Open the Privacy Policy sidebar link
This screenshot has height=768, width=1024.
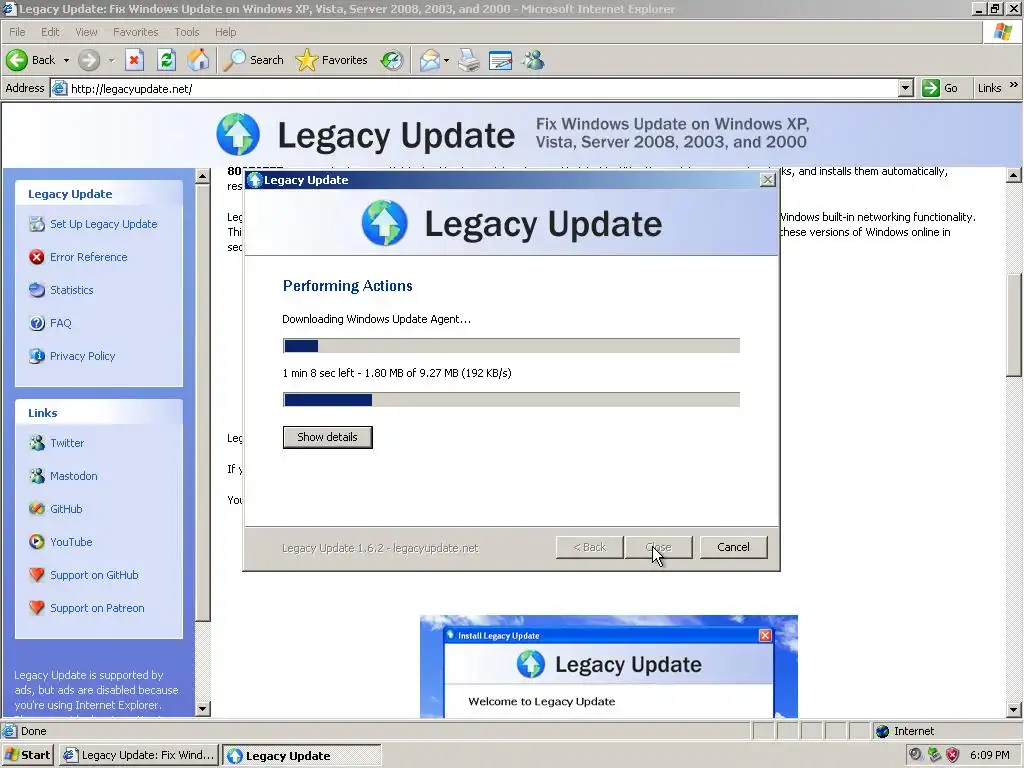(82, 356)
